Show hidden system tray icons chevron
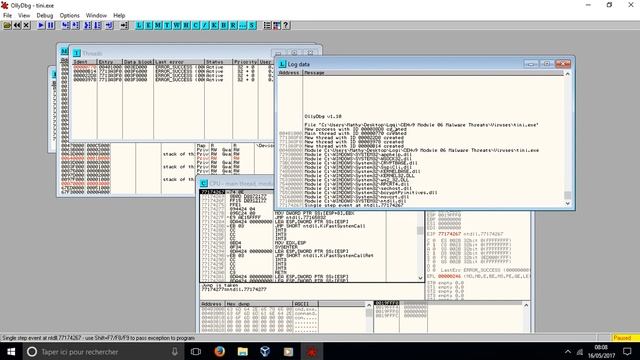Image resolution: width=640 pixels, height=360 pixels. (x=568, y=351)
